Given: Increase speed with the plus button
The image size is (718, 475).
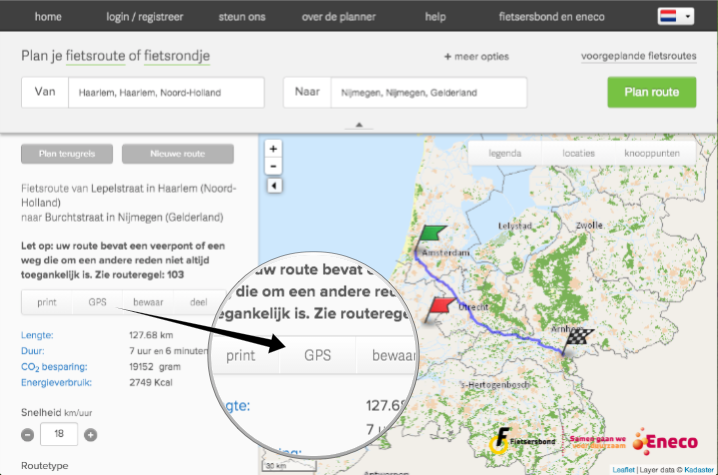Looking at the screenshot, I should coord(91,435).
